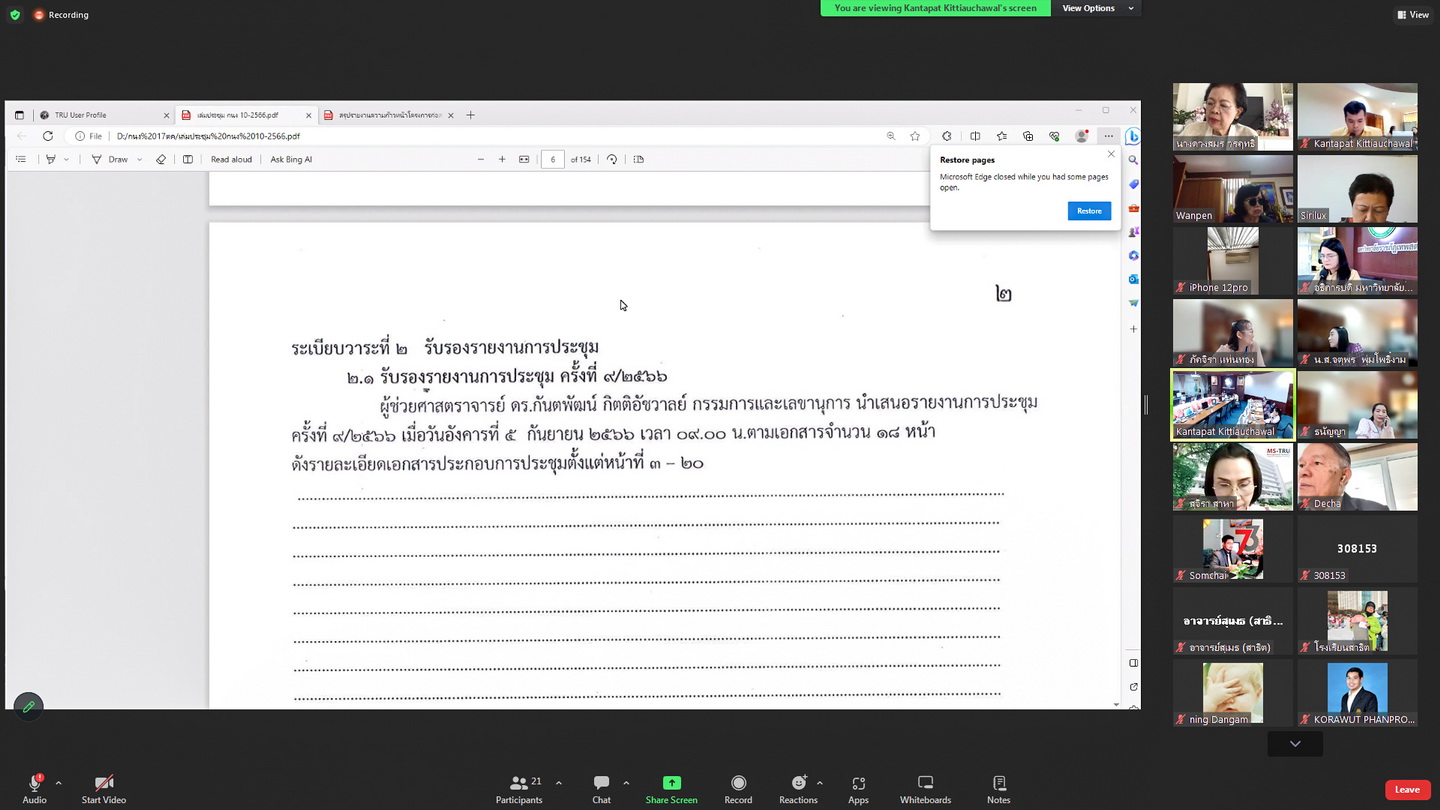Open Edge tab actions menu icon

coord(19,115)
